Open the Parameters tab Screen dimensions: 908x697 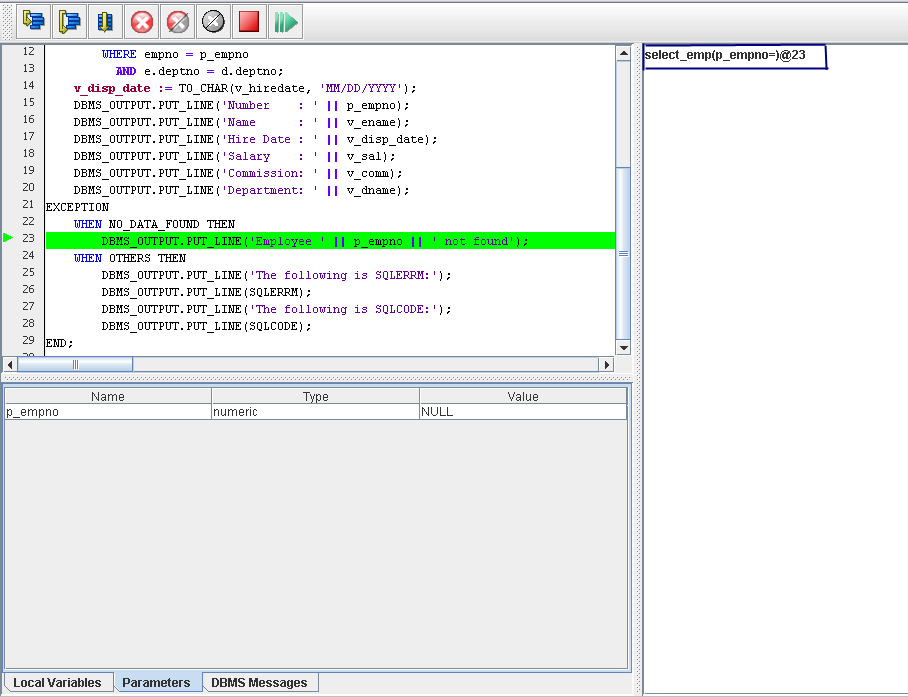[156, 682]
